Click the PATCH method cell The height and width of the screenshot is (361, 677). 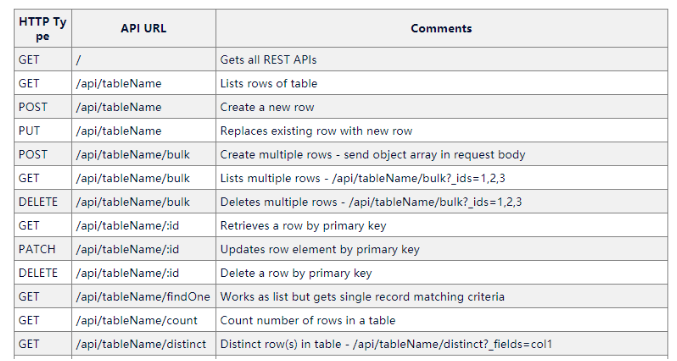[x=43, y=250]
